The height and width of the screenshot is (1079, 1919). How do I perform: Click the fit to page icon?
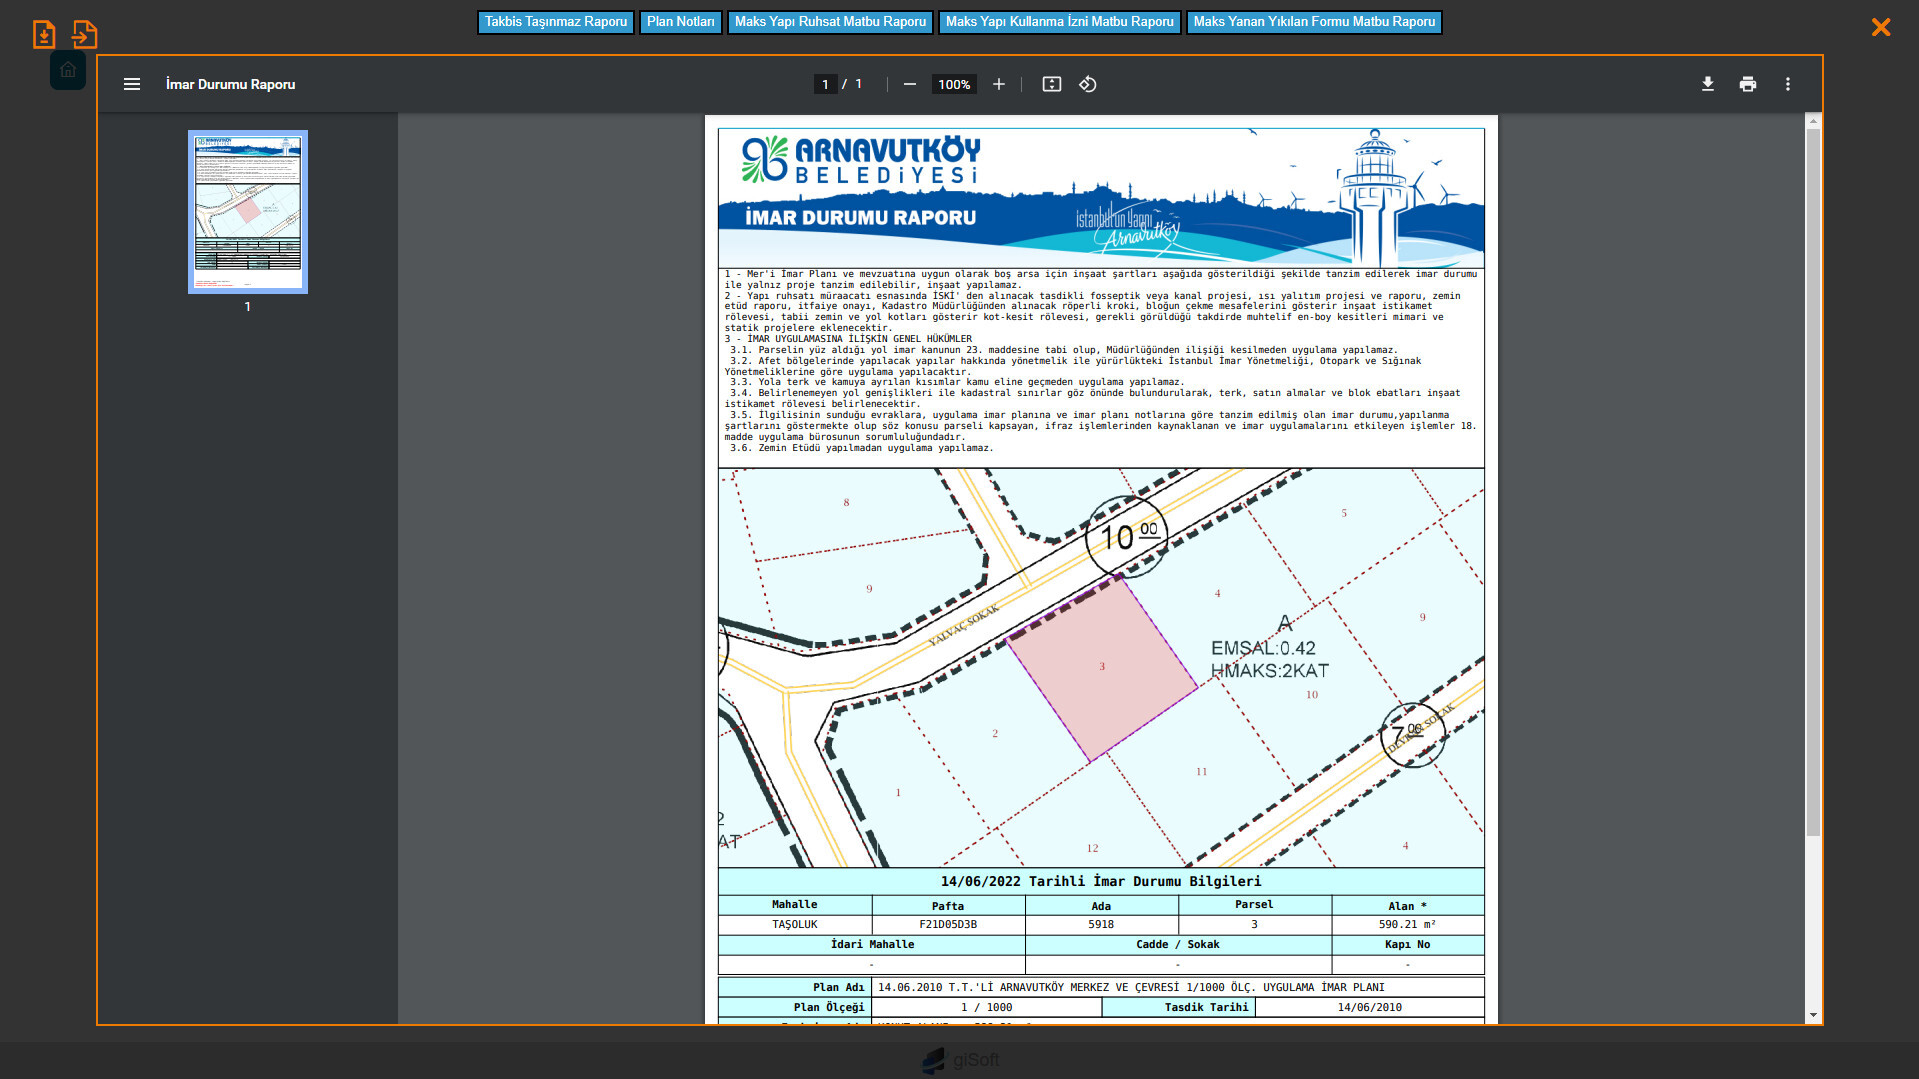coord(1051,85)
